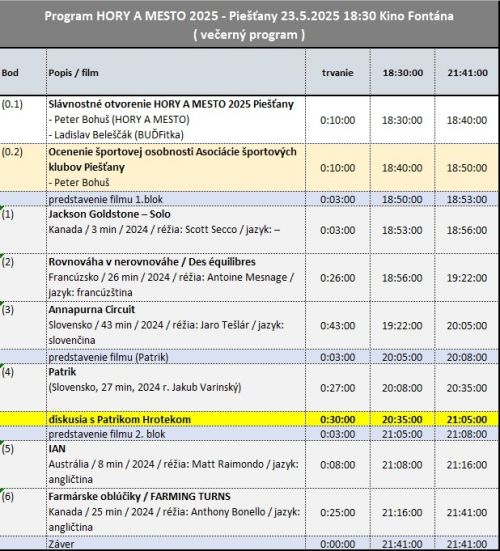Select the duration cell '0:26:00'

[x=338, y=278]
